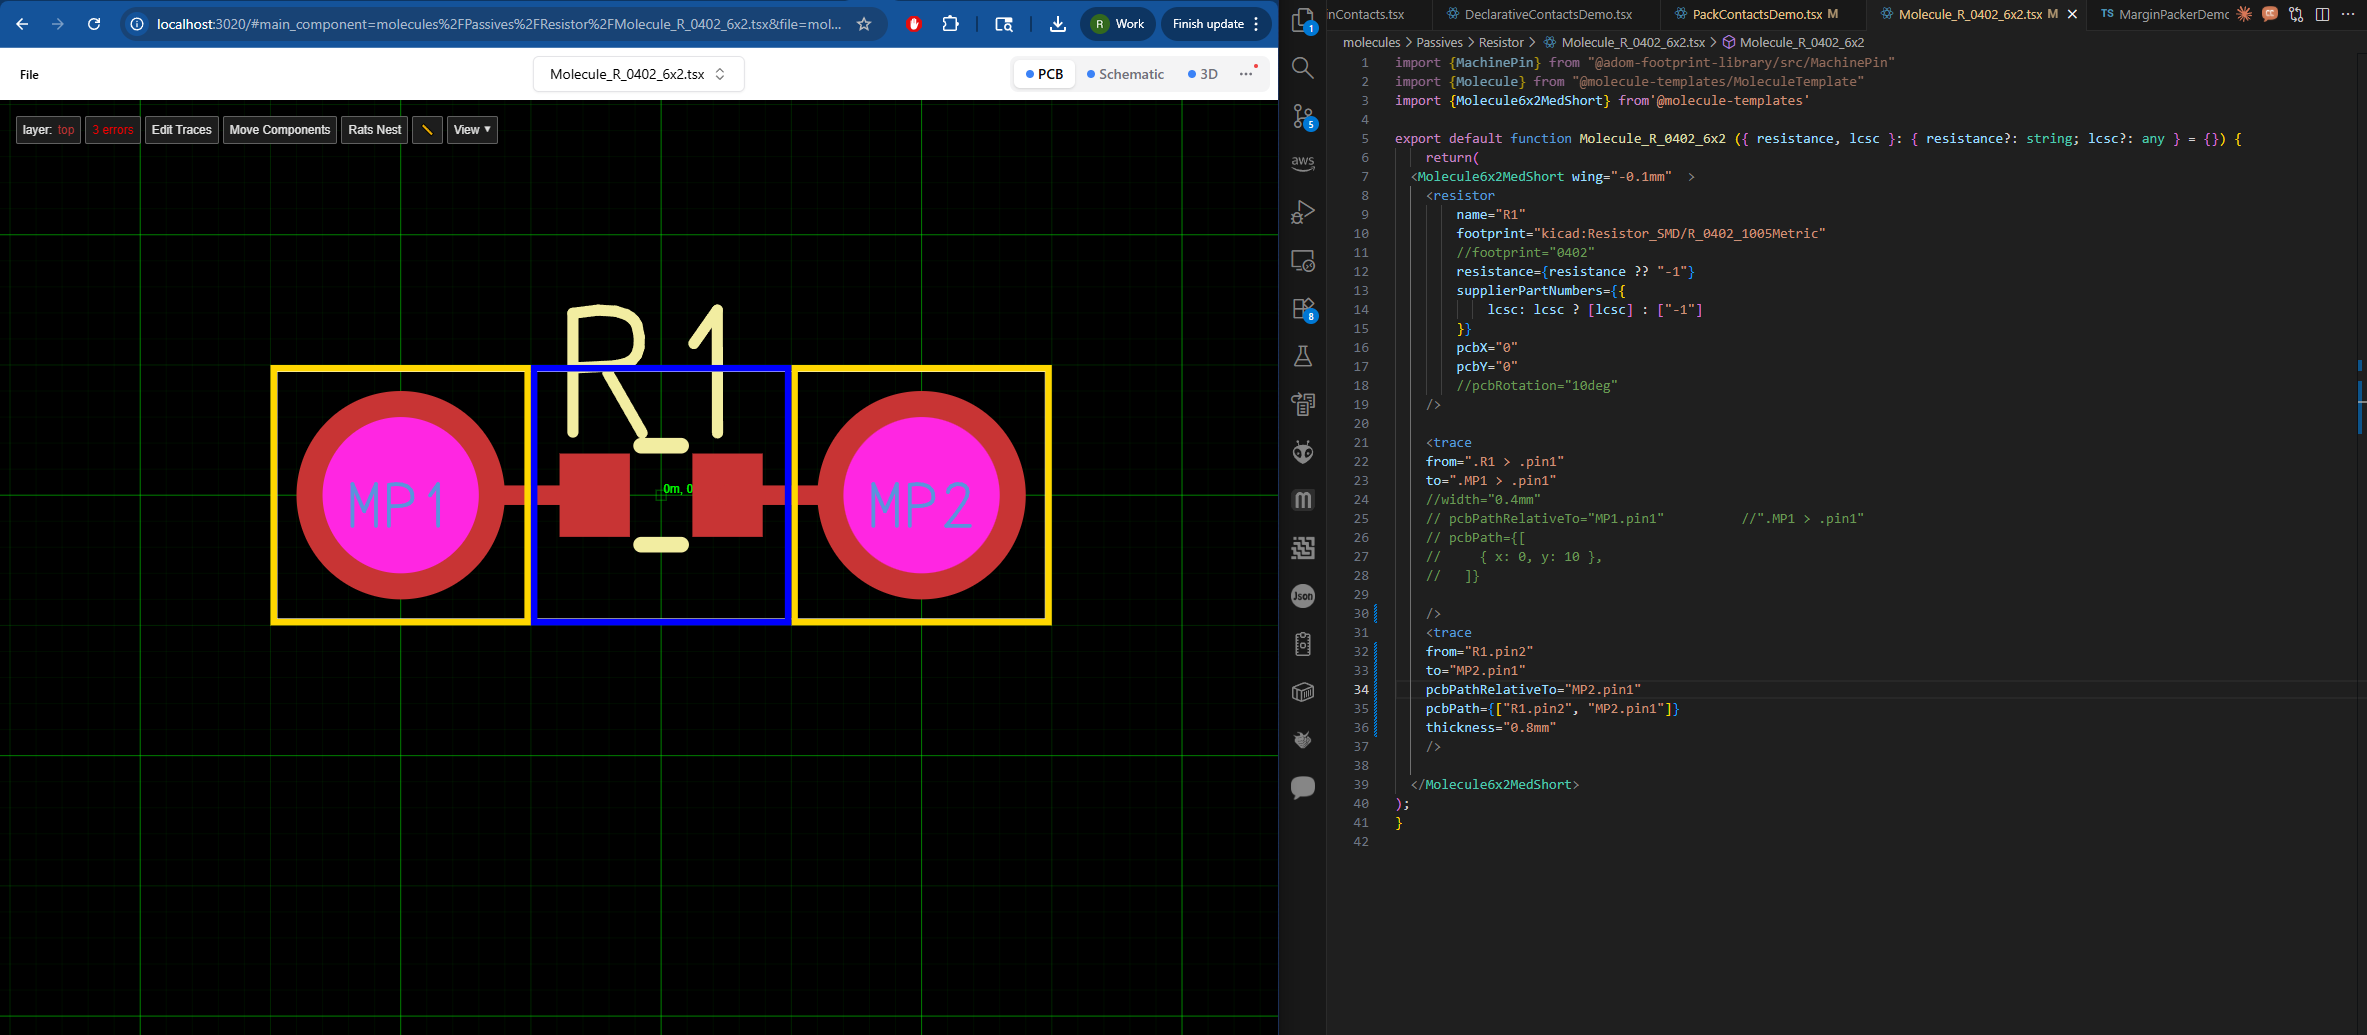Open the Extensions view in activity bar
This screenshot has width=2367, height=1035.
1302,309
